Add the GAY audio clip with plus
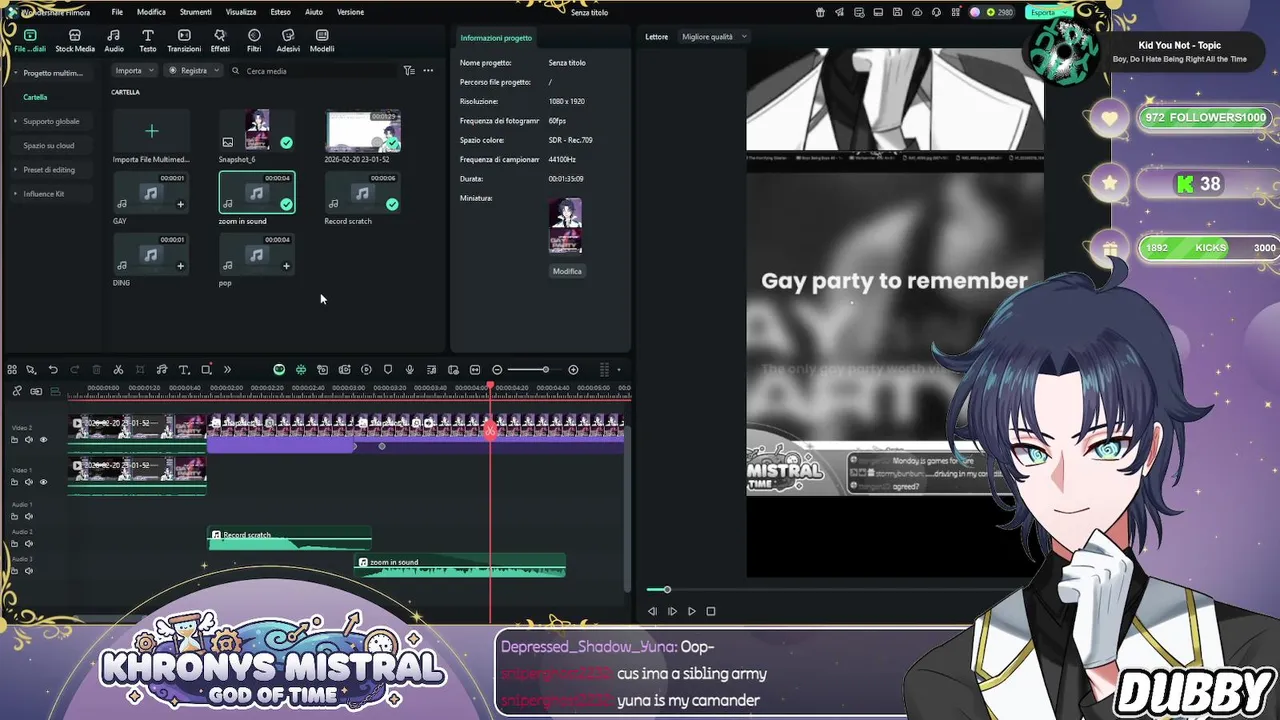 (180, 204)
